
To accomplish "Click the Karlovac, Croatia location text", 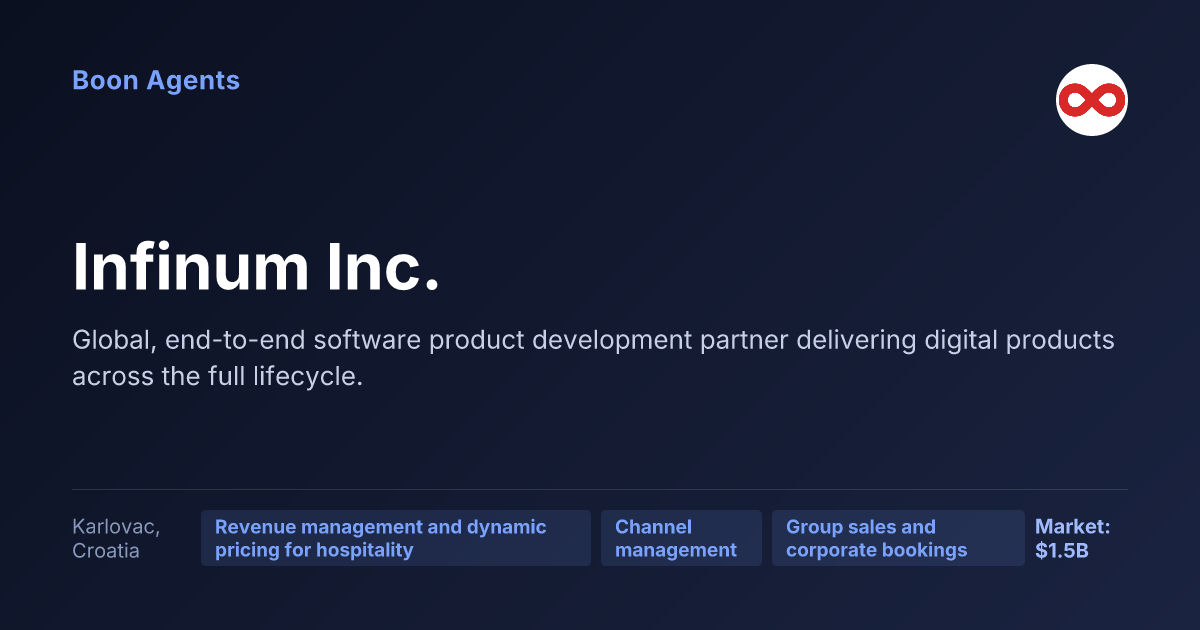I will 116,538.
